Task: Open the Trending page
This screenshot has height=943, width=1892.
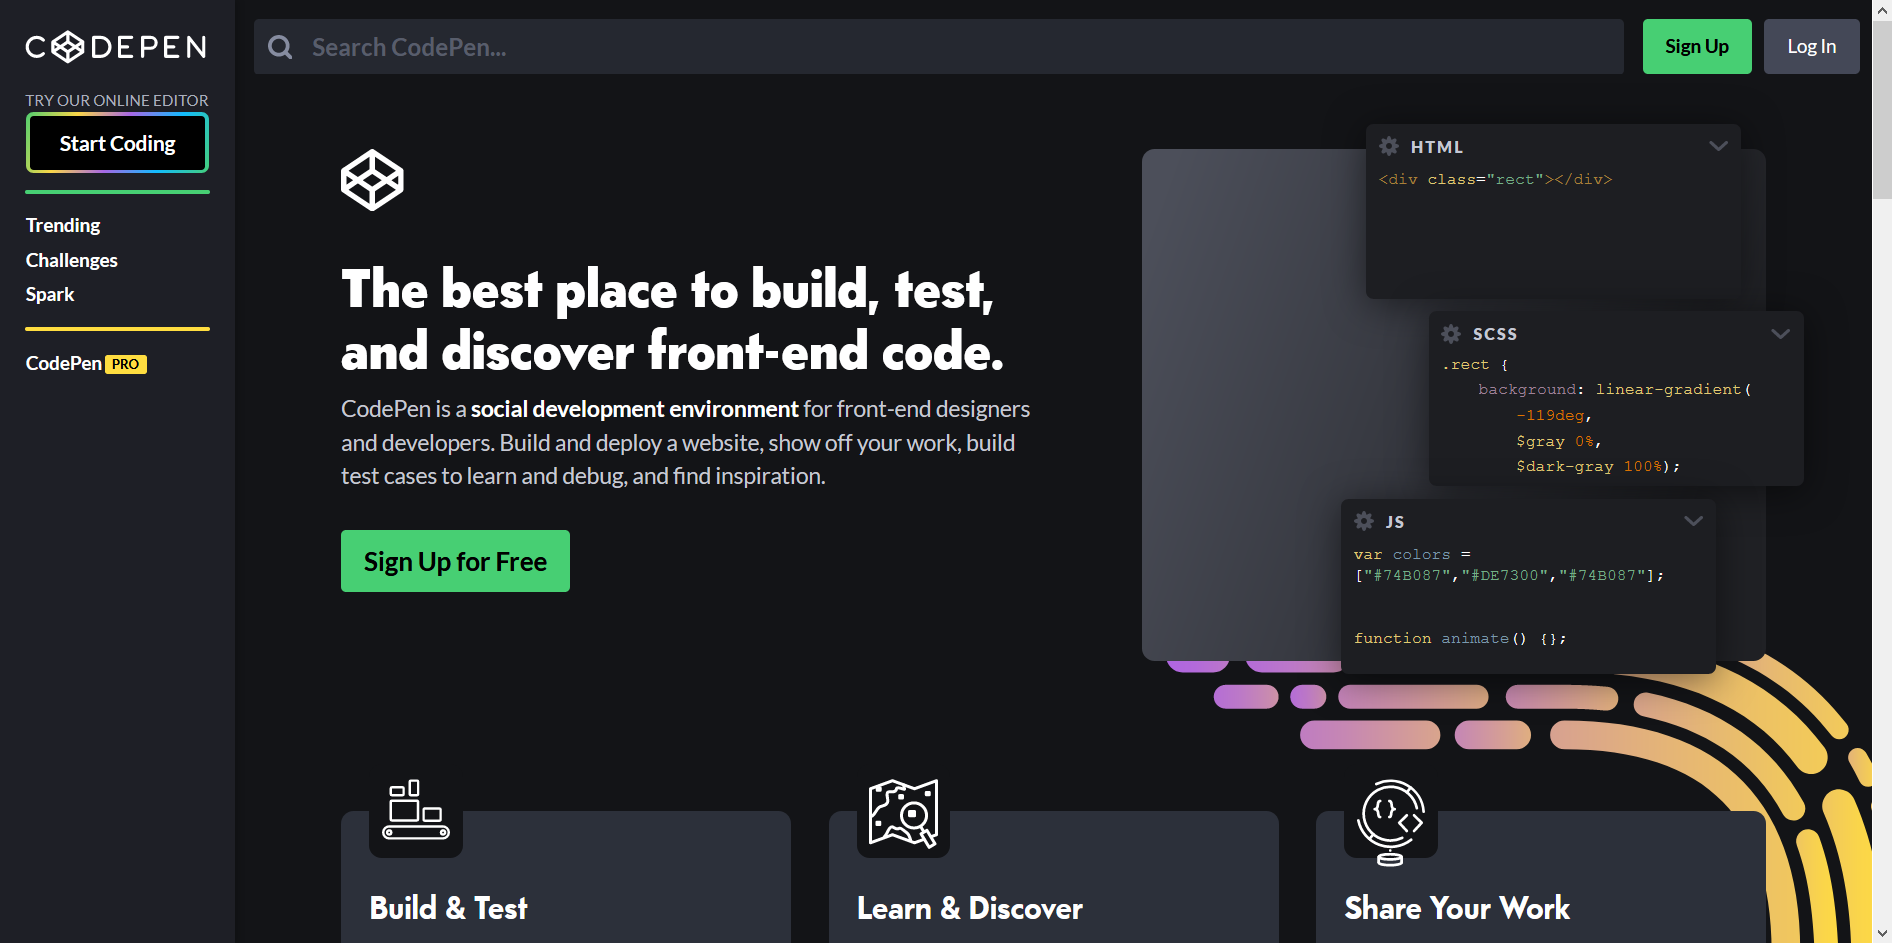Action: (x=63, y=225)
